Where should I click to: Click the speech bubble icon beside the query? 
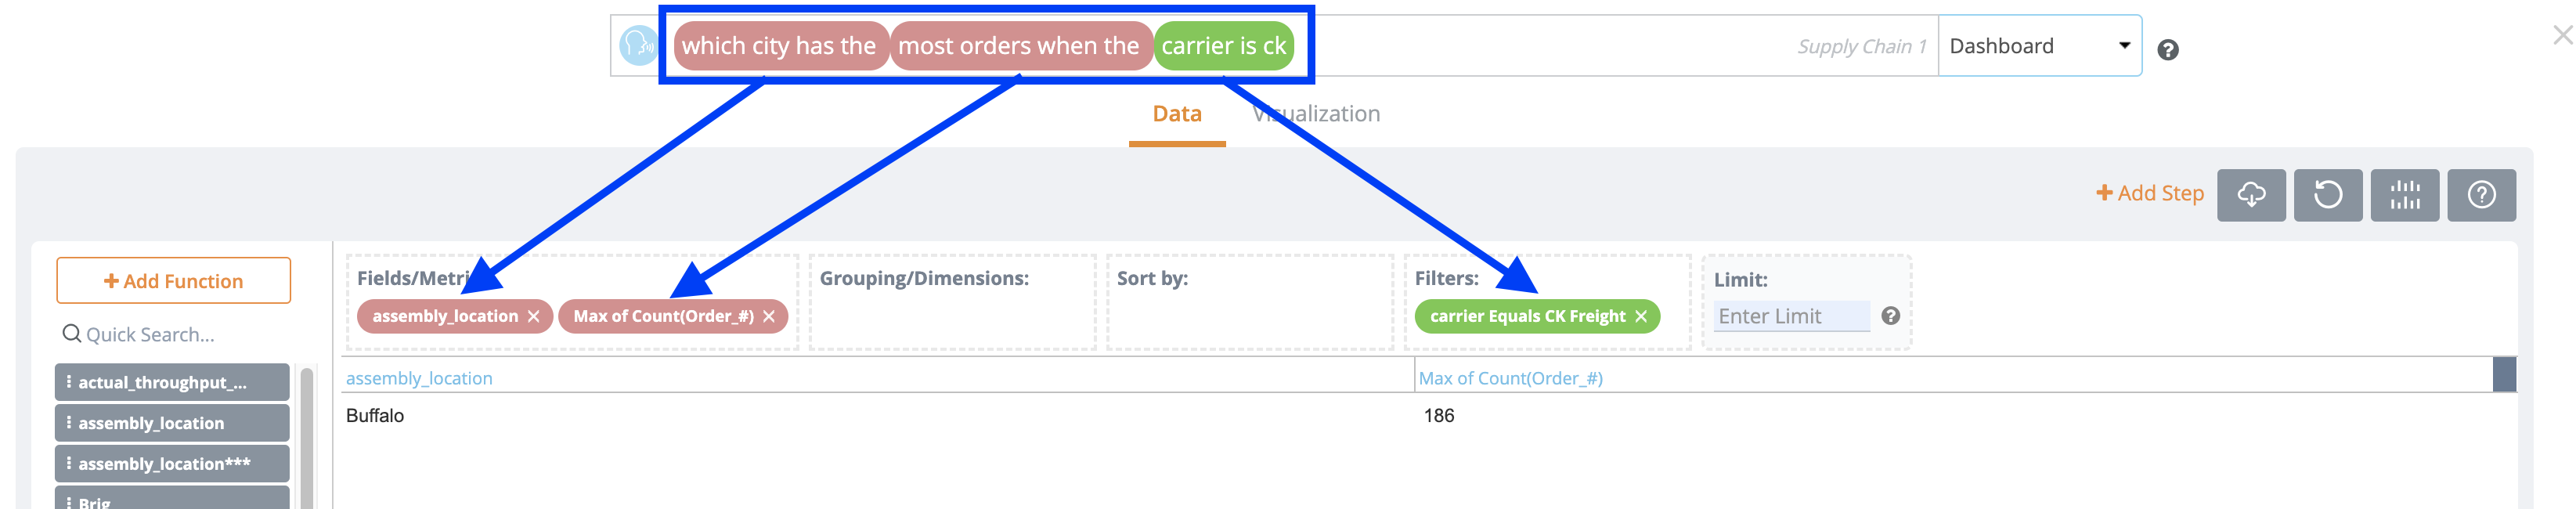(637, 45)
